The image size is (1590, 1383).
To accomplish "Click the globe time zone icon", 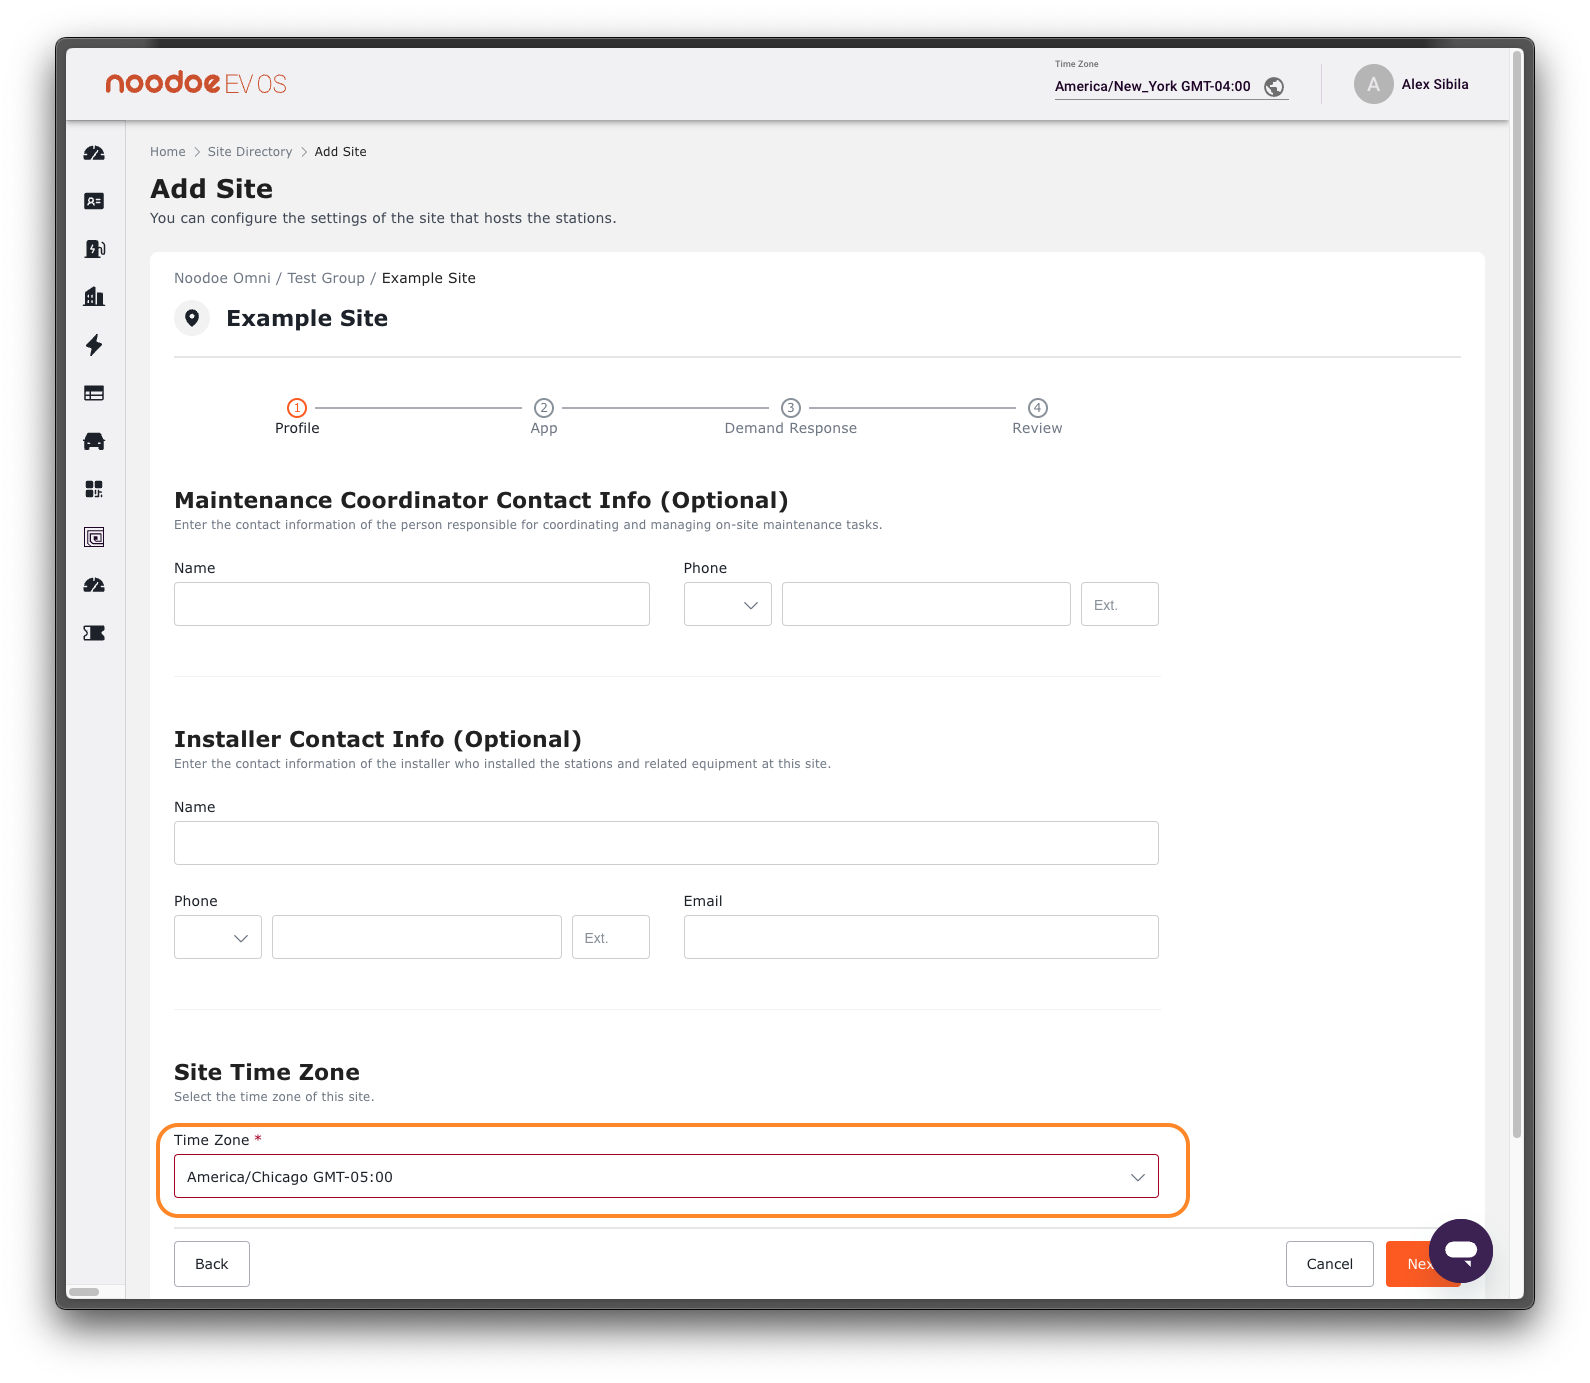I will coord(1274,87).
